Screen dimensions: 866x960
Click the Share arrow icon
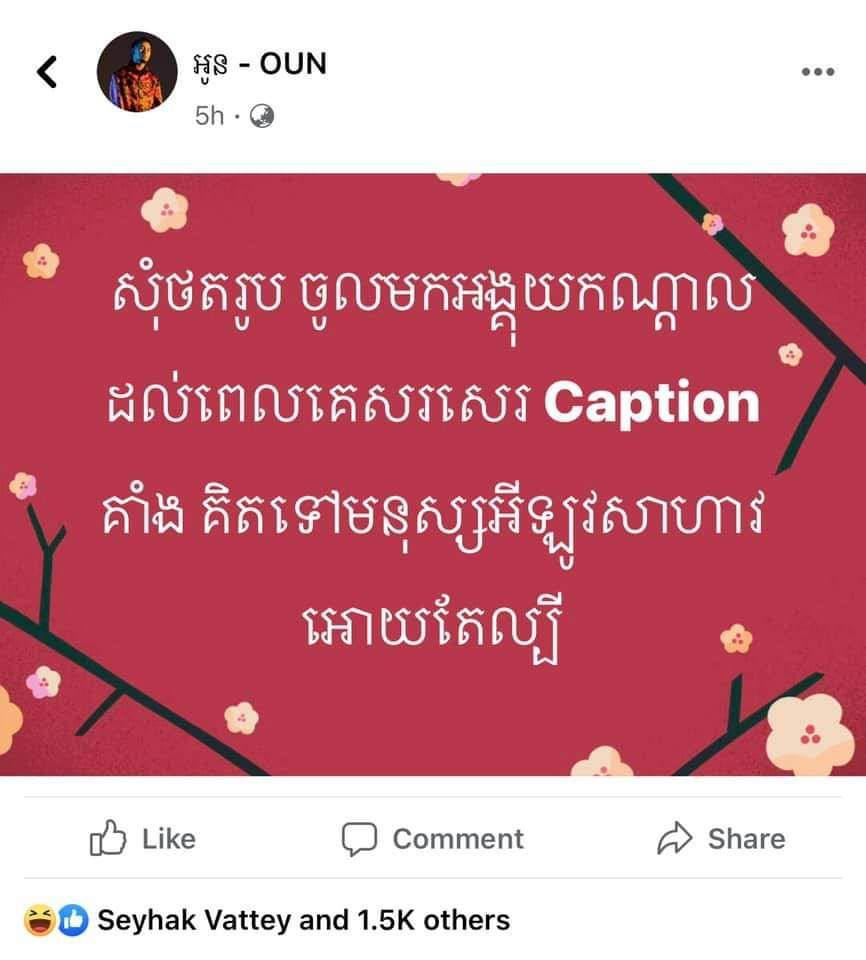tap(674, 838)
